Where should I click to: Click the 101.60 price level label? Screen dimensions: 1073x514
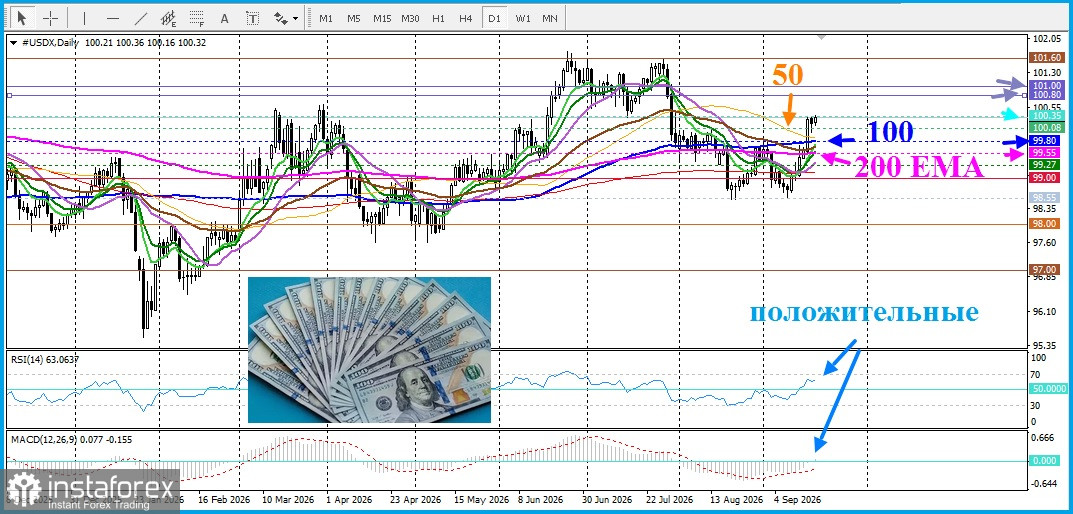click(1044, 58)
